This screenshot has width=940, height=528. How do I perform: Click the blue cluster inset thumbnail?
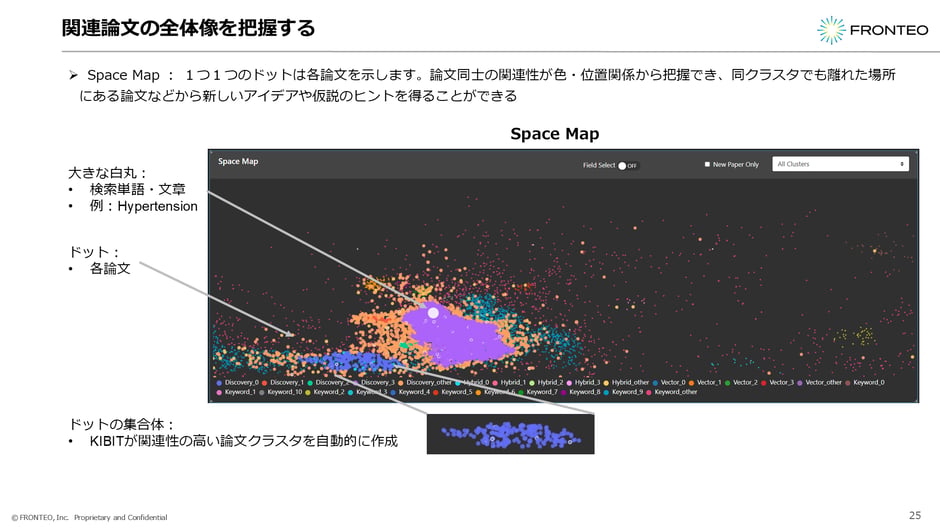[x=510, y=434]
